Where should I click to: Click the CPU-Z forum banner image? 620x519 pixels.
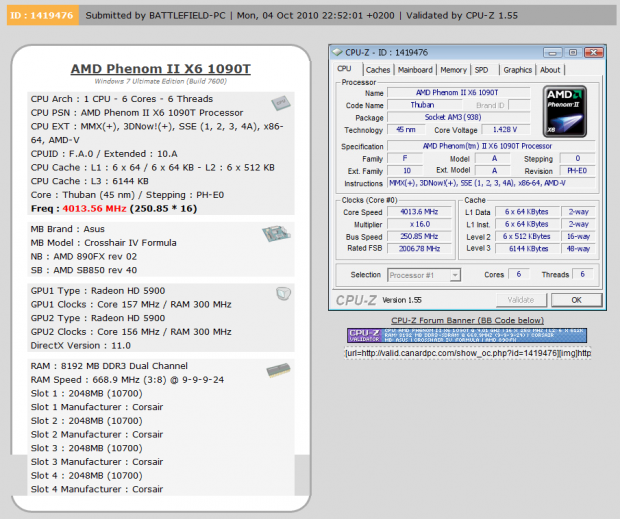467,336
